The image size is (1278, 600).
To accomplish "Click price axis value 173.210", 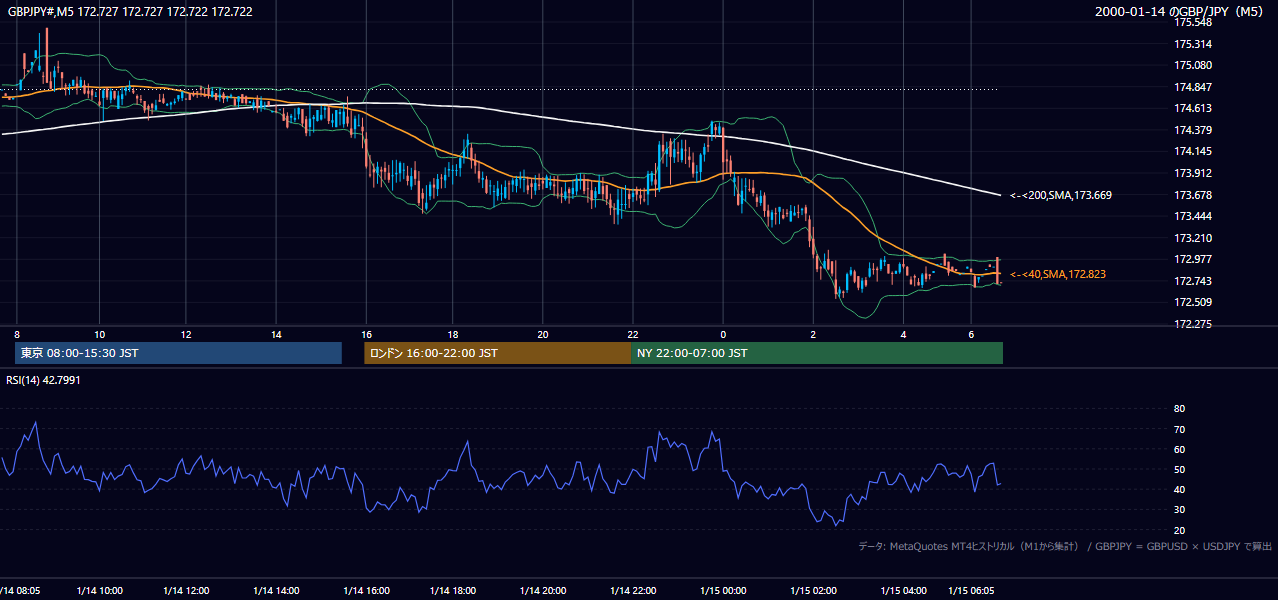I will coord(1193,238).
